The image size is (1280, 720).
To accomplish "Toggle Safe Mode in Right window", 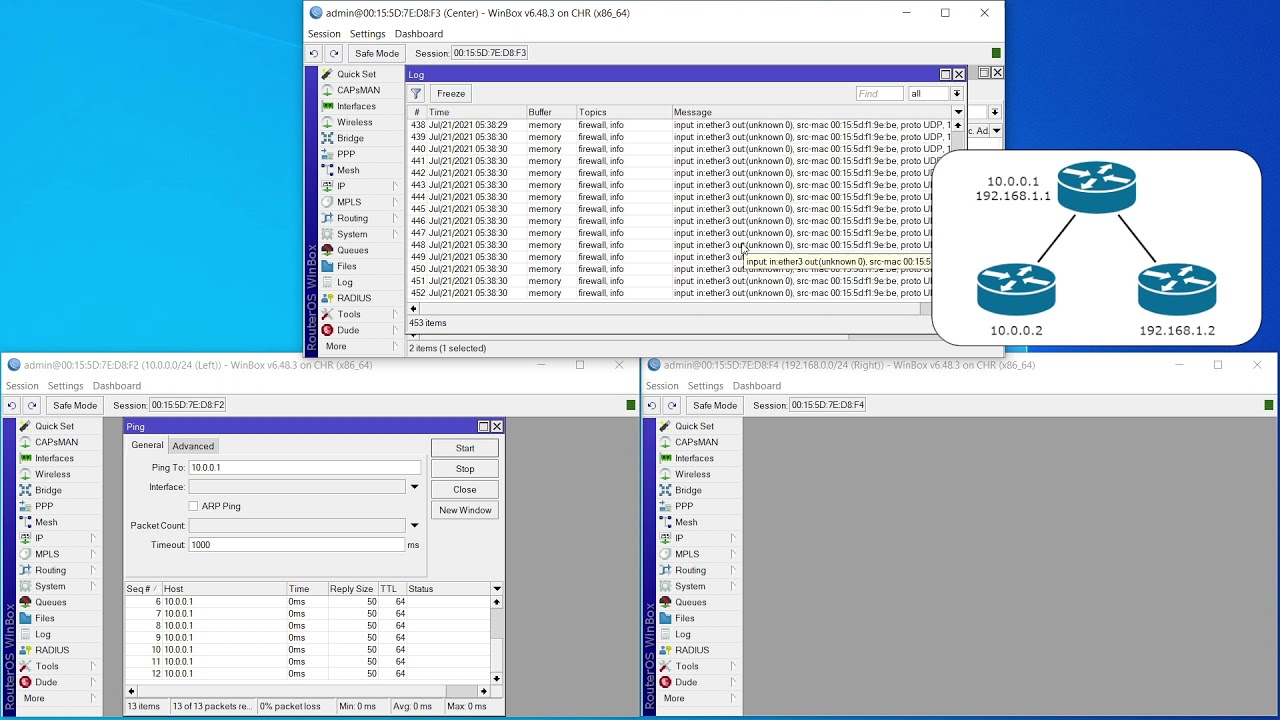I will tap(715, 405).
